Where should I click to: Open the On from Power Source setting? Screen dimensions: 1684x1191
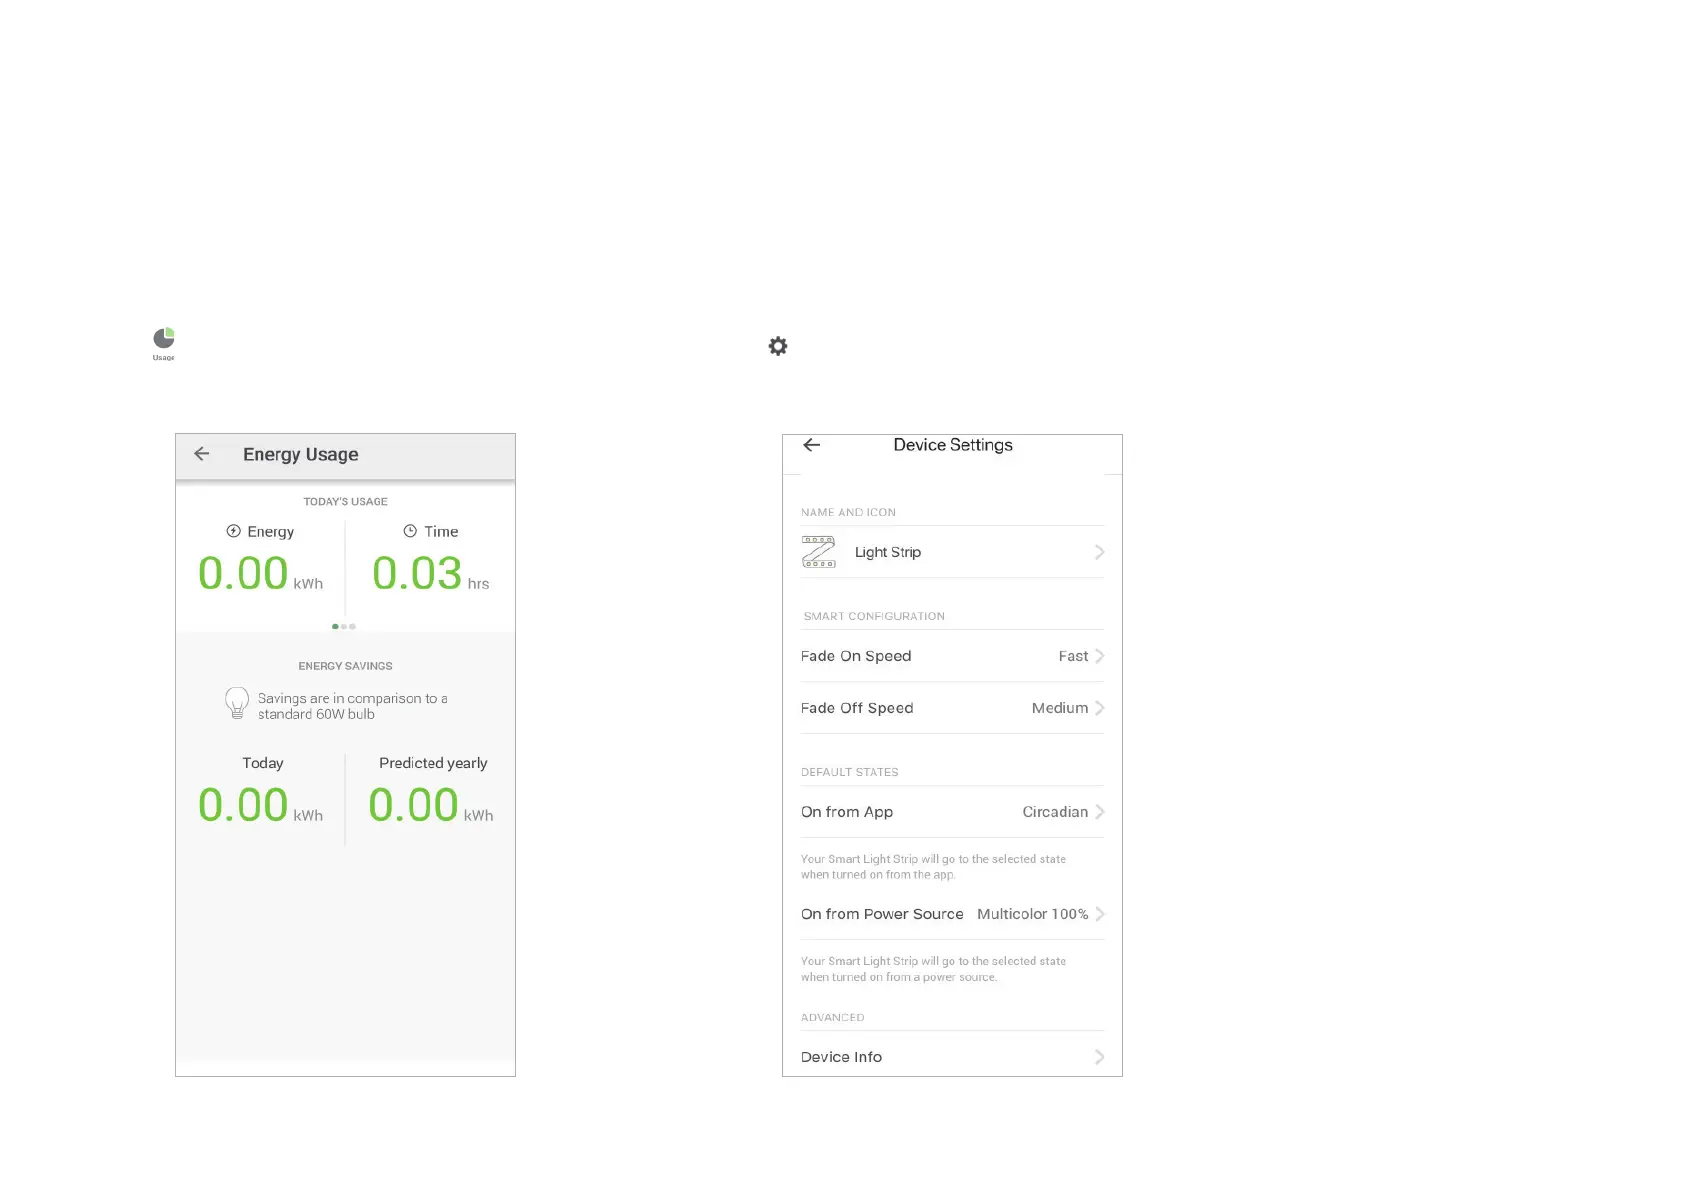coord(882,914)
